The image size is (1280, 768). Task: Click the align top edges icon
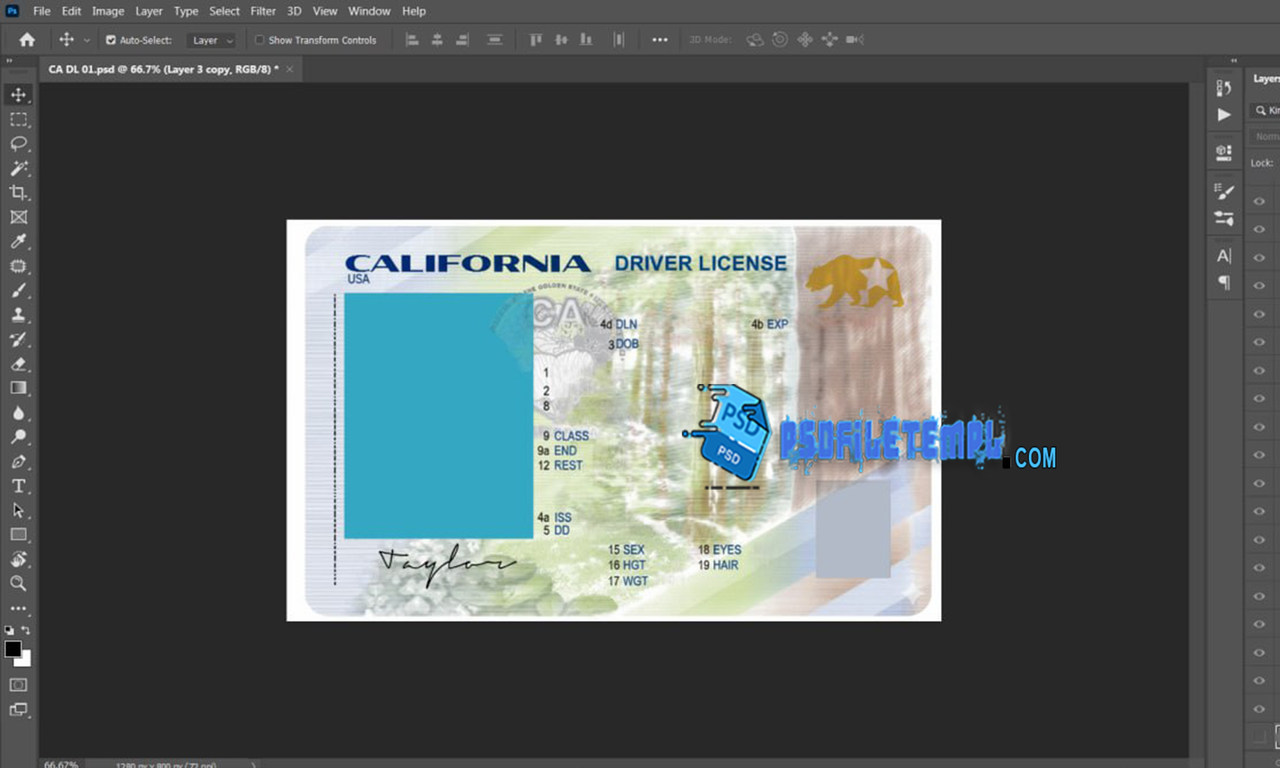[x=536, y=40]
